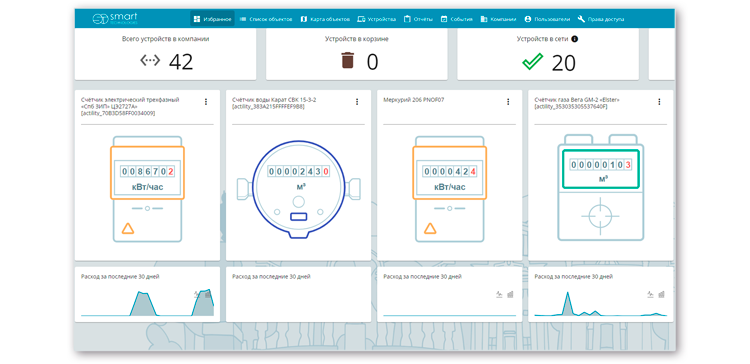
Task: Click the trash bin icon in Устройств в корзине
Action: click(347, 61)
